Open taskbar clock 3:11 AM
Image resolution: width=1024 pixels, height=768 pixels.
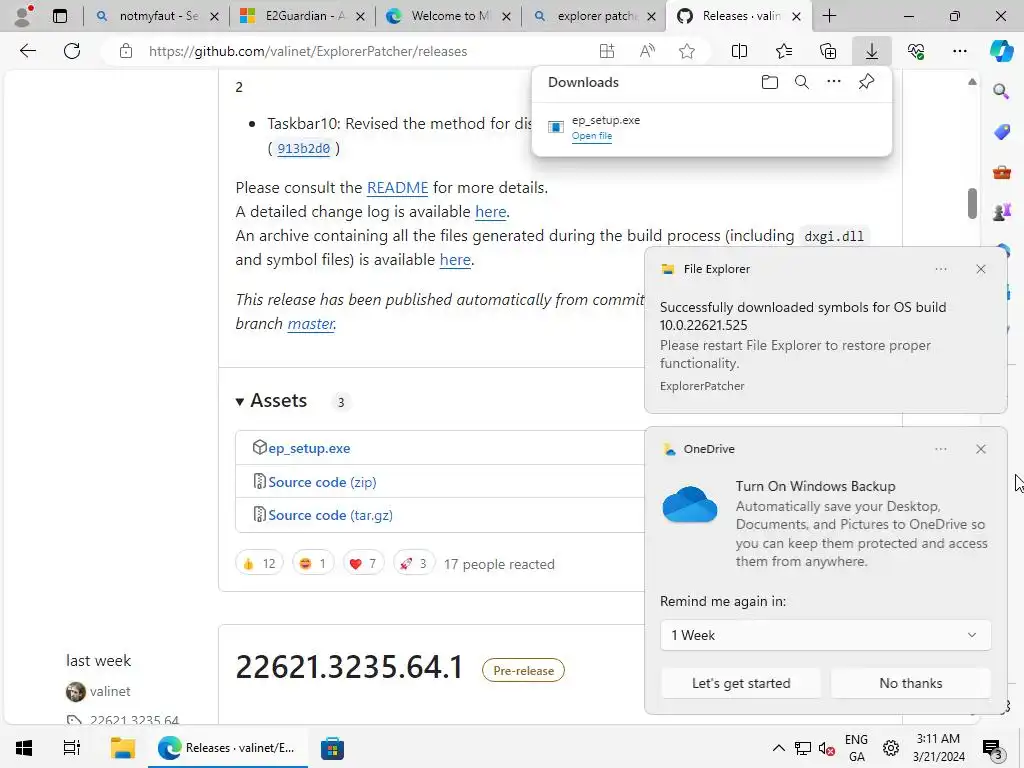(938, 748)
